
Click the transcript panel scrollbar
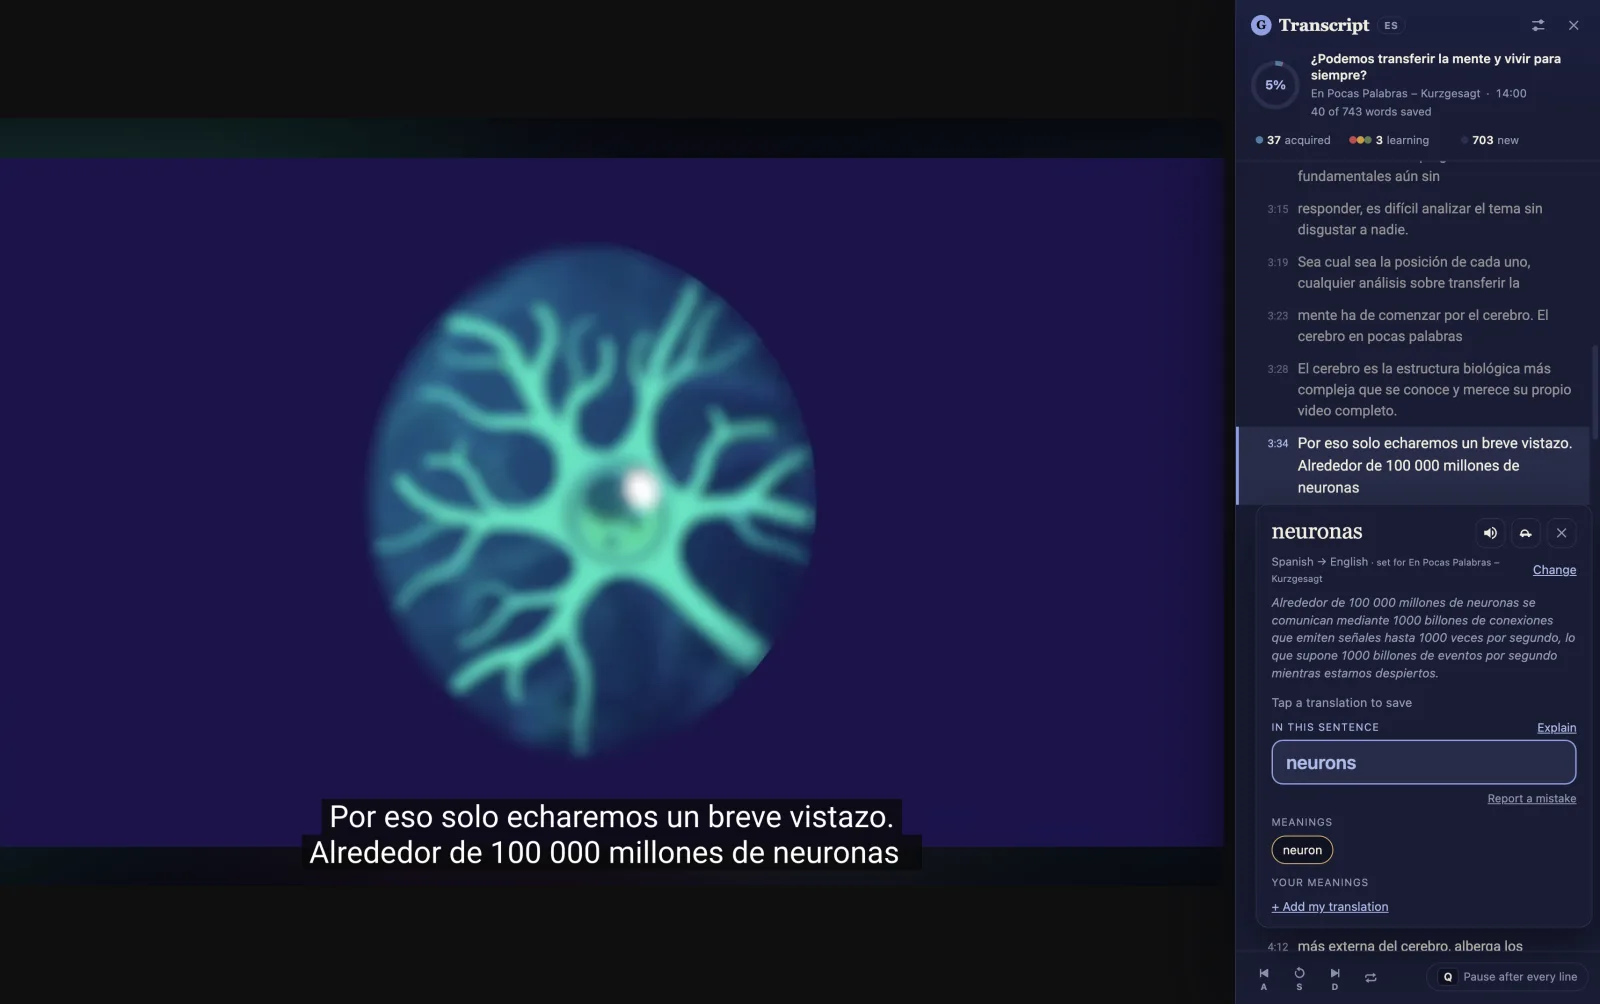[1595, 392]
